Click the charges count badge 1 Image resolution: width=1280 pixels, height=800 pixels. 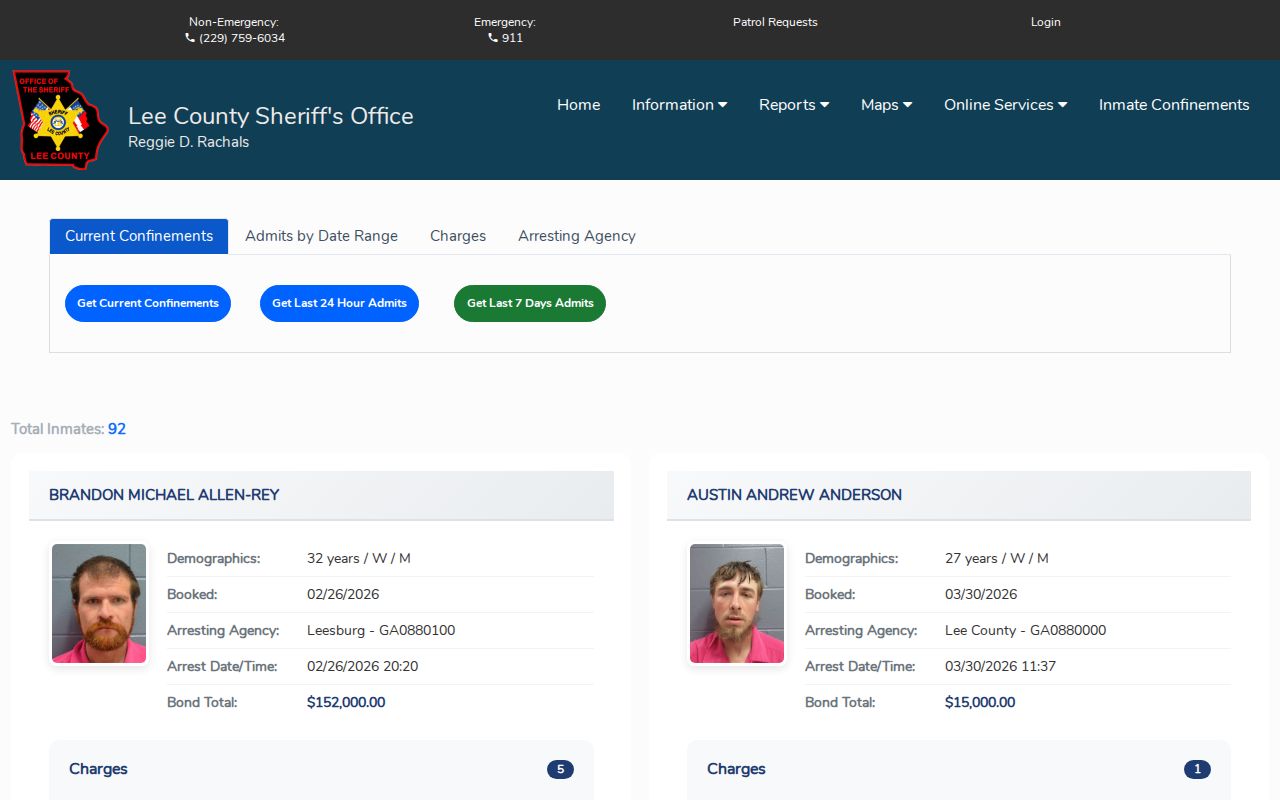pyautogui.click(x=1197, y=769)
